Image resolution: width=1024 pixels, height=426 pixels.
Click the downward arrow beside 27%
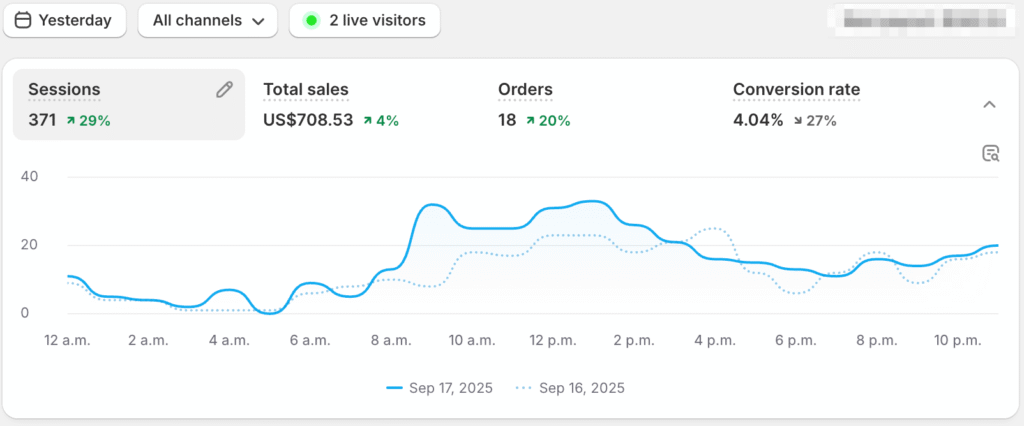click(x=797, y=121)
